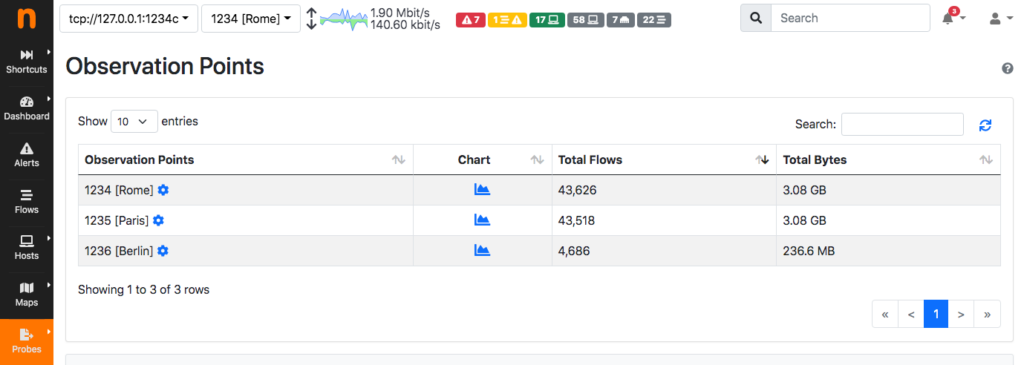Open the Maps sidebar menu
Screen dimensions: 1024x365
coord(27,295)
